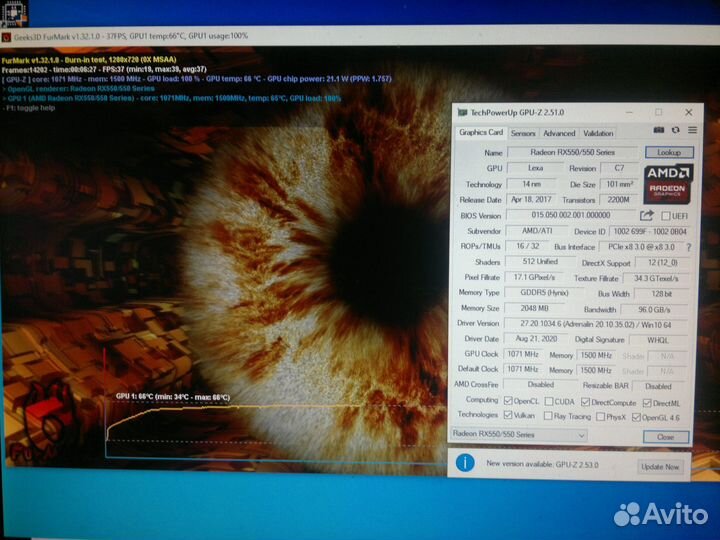This screenshot has width=720, height=540.
Task: Click the Digital Signature value WHQL
Action: (658, 340)
